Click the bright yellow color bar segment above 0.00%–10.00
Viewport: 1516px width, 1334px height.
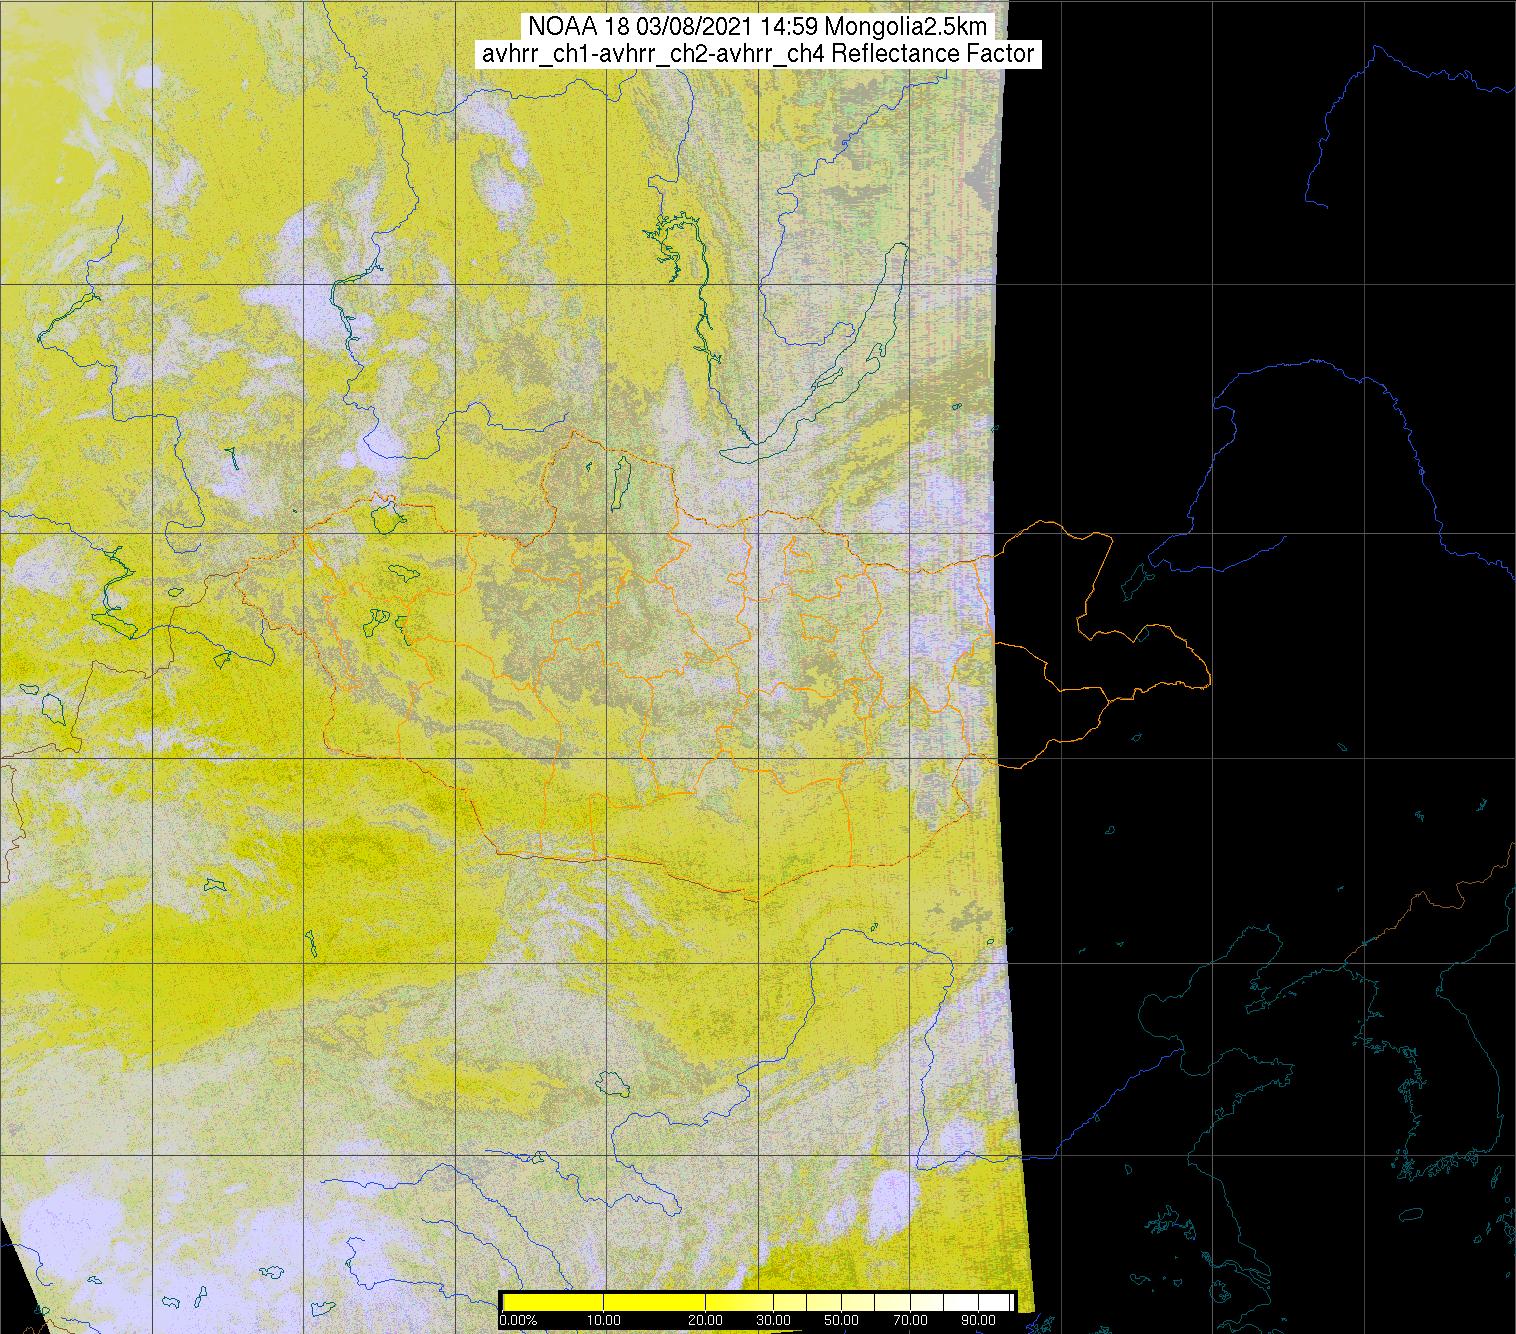point(553,1302)
